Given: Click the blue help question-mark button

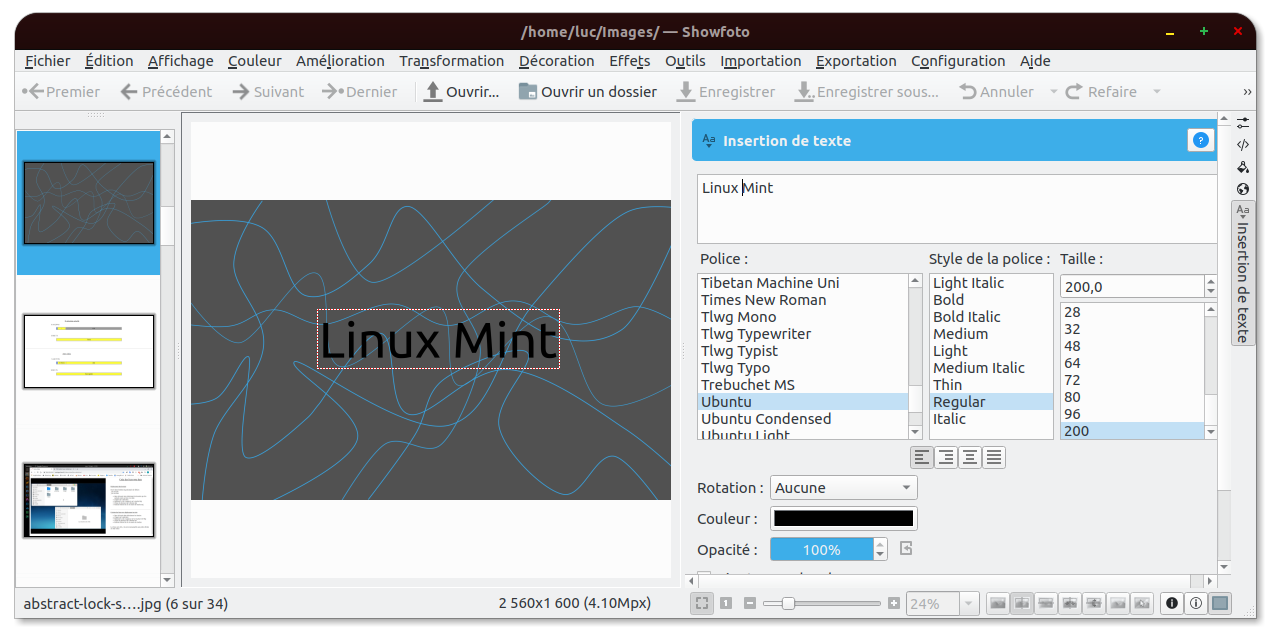Looking at the screenshot, I should tap(1200, 141).
